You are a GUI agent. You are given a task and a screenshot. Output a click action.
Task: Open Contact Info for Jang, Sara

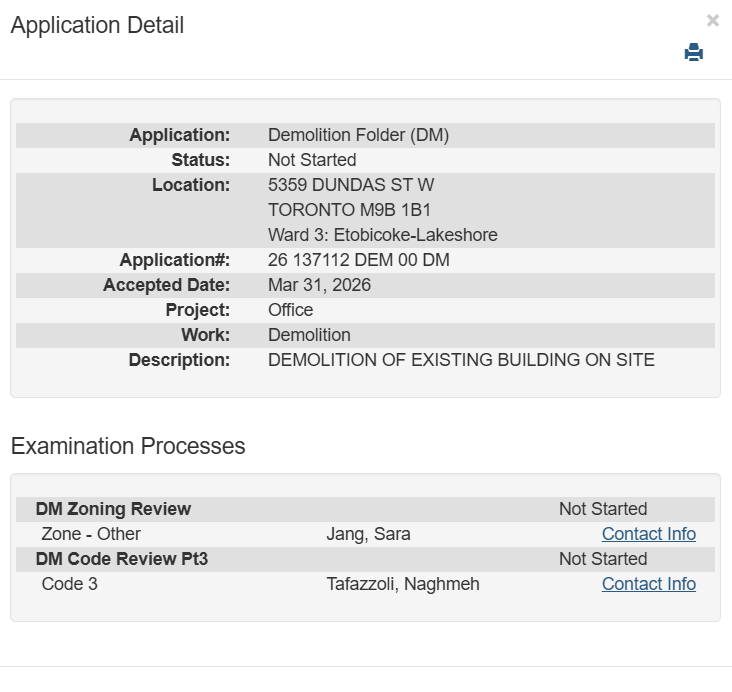coord(648,534)
